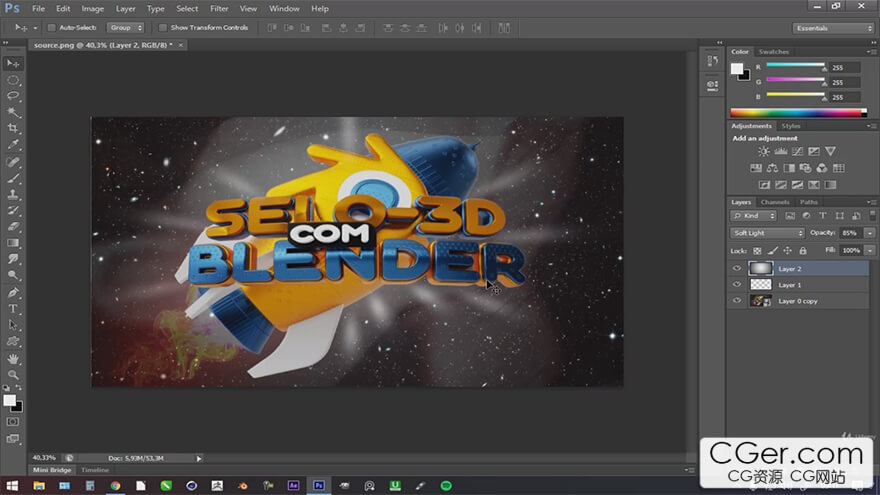Enable the Auto-Select checkbox
The image size is (880, 495).
[51, 28]
